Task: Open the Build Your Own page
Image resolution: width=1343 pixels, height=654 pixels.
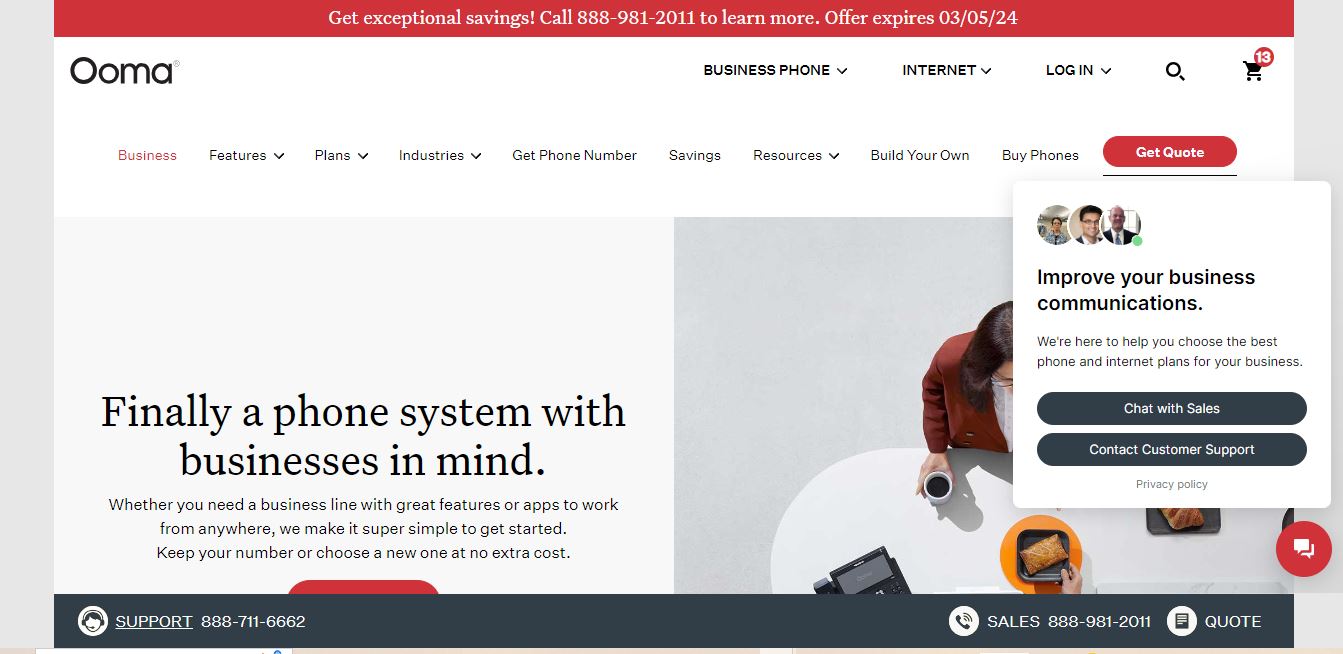Action: 920,155
